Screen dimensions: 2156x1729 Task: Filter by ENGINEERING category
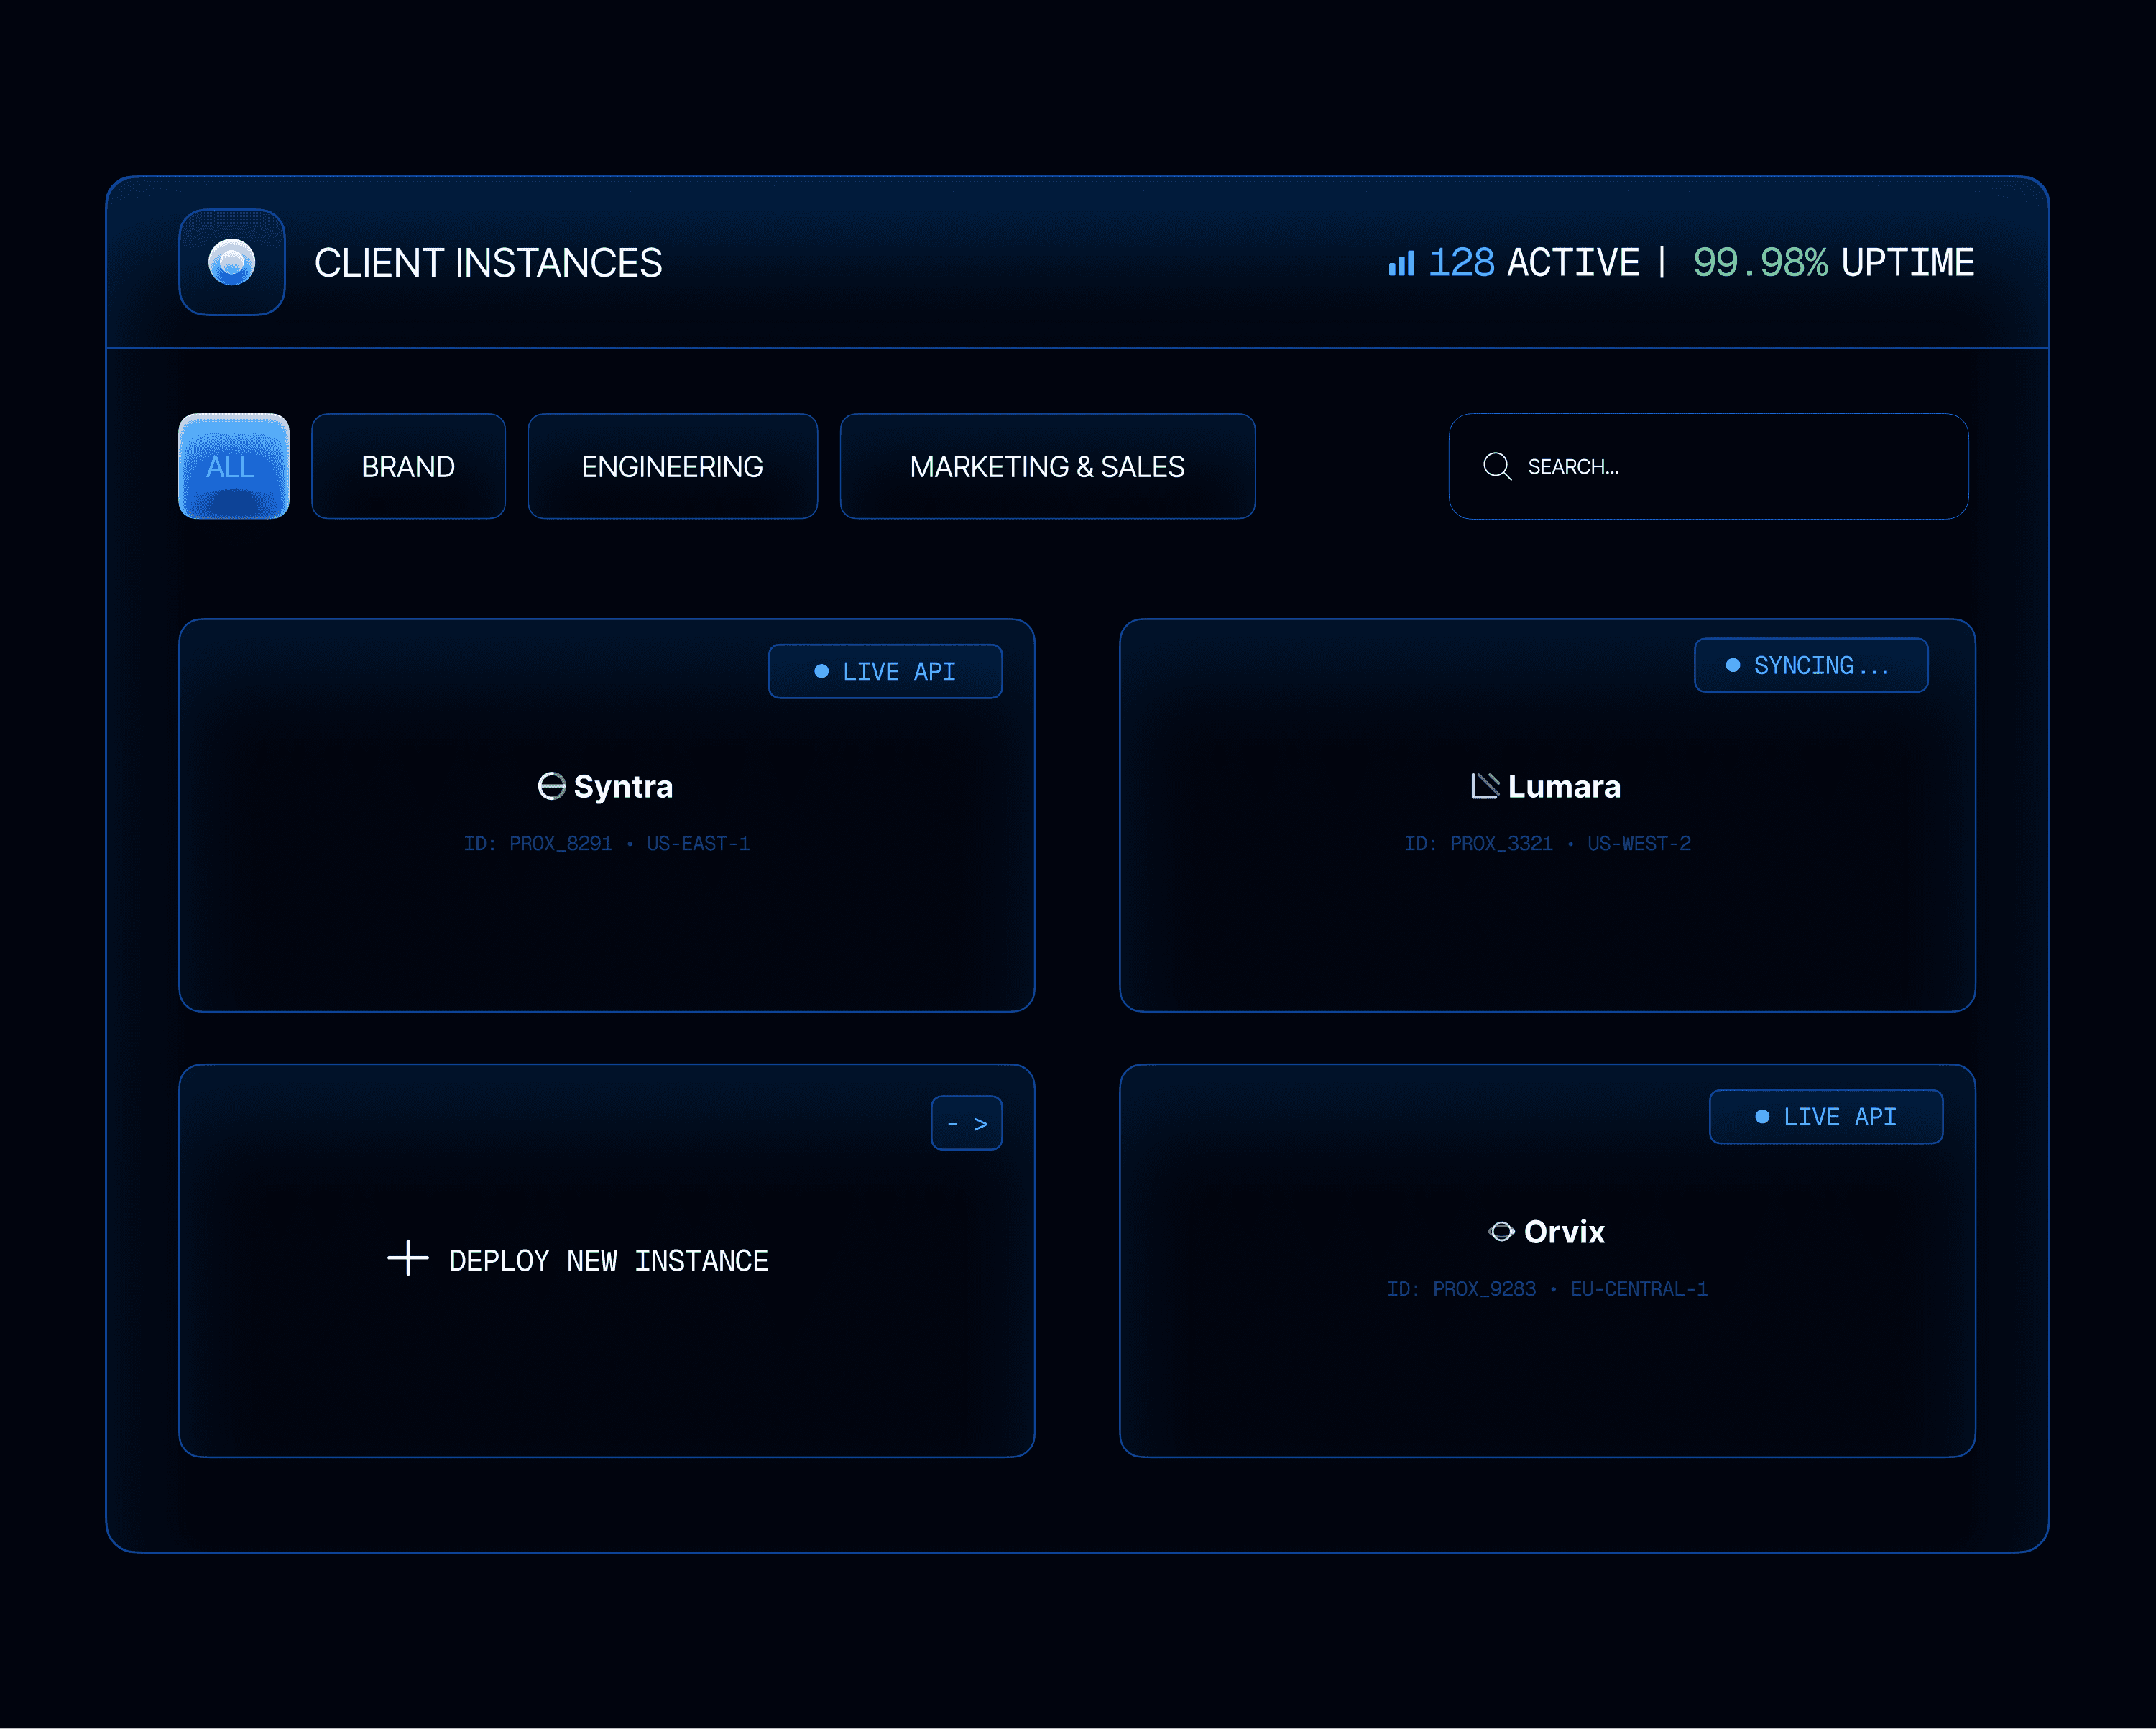pos(672,466)
